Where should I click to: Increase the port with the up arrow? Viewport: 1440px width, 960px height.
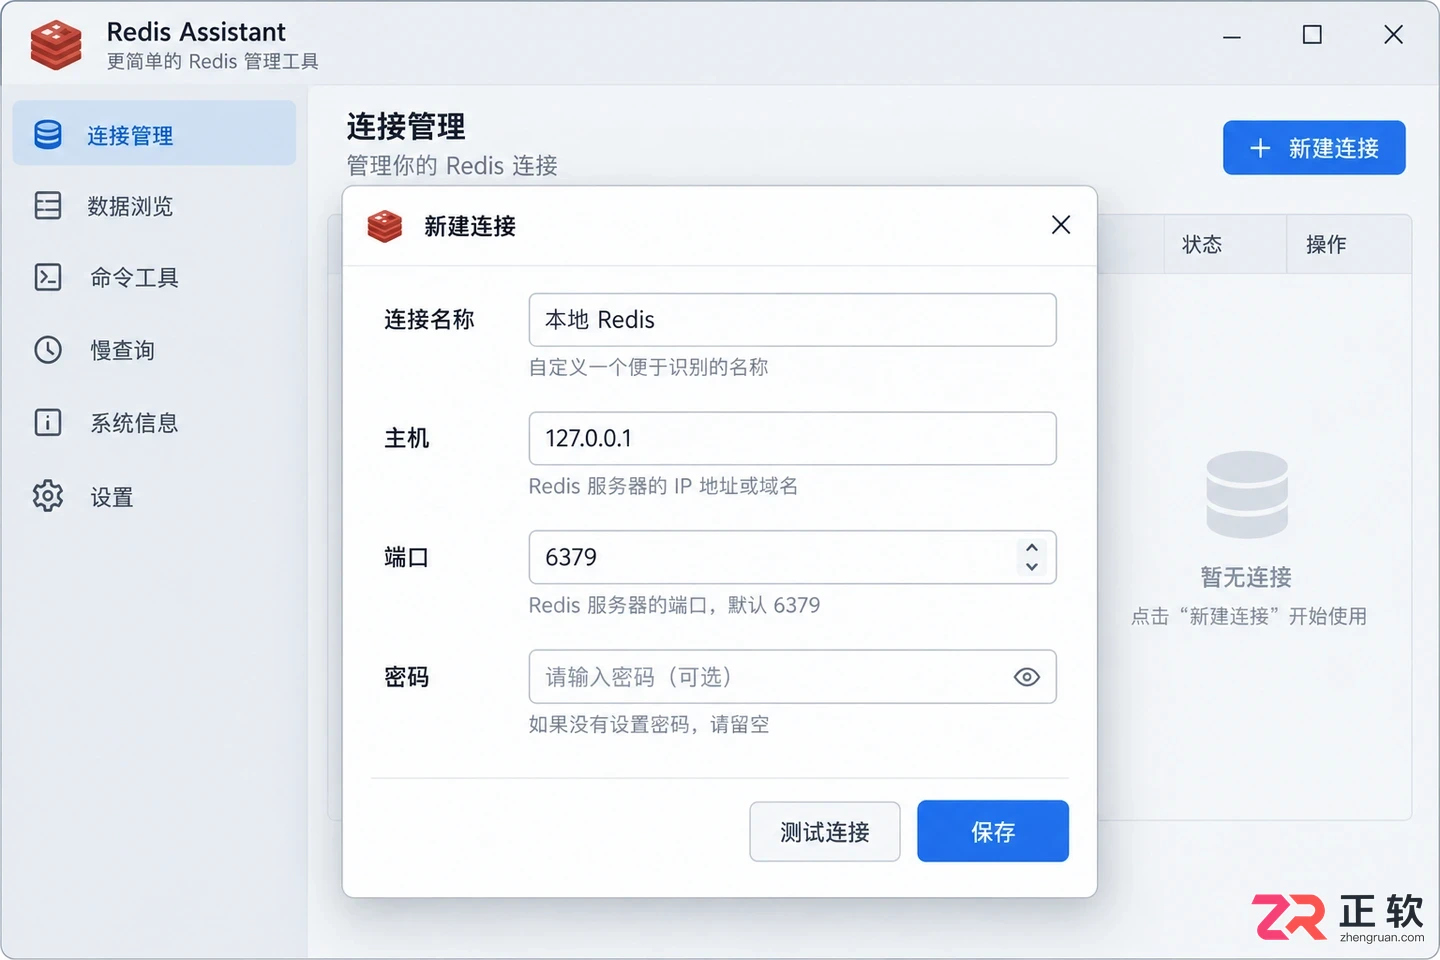[x=1032, y=548]
